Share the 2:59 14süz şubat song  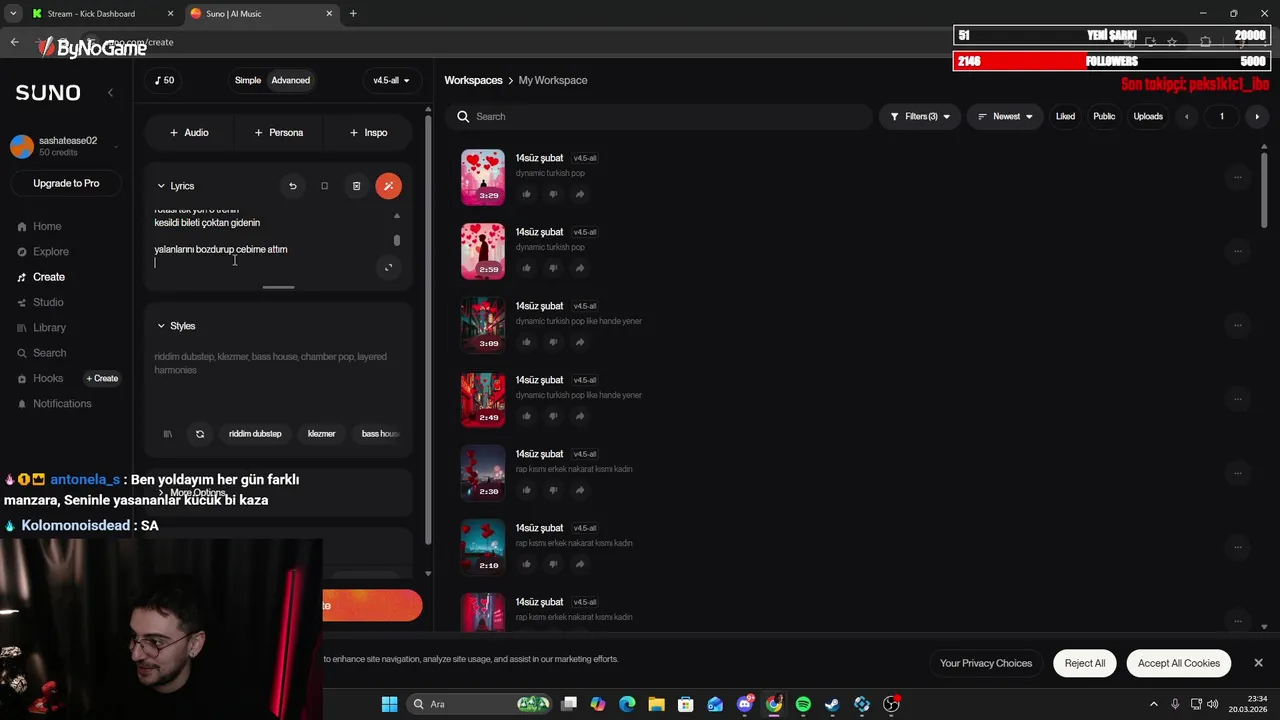pos(580,268)
